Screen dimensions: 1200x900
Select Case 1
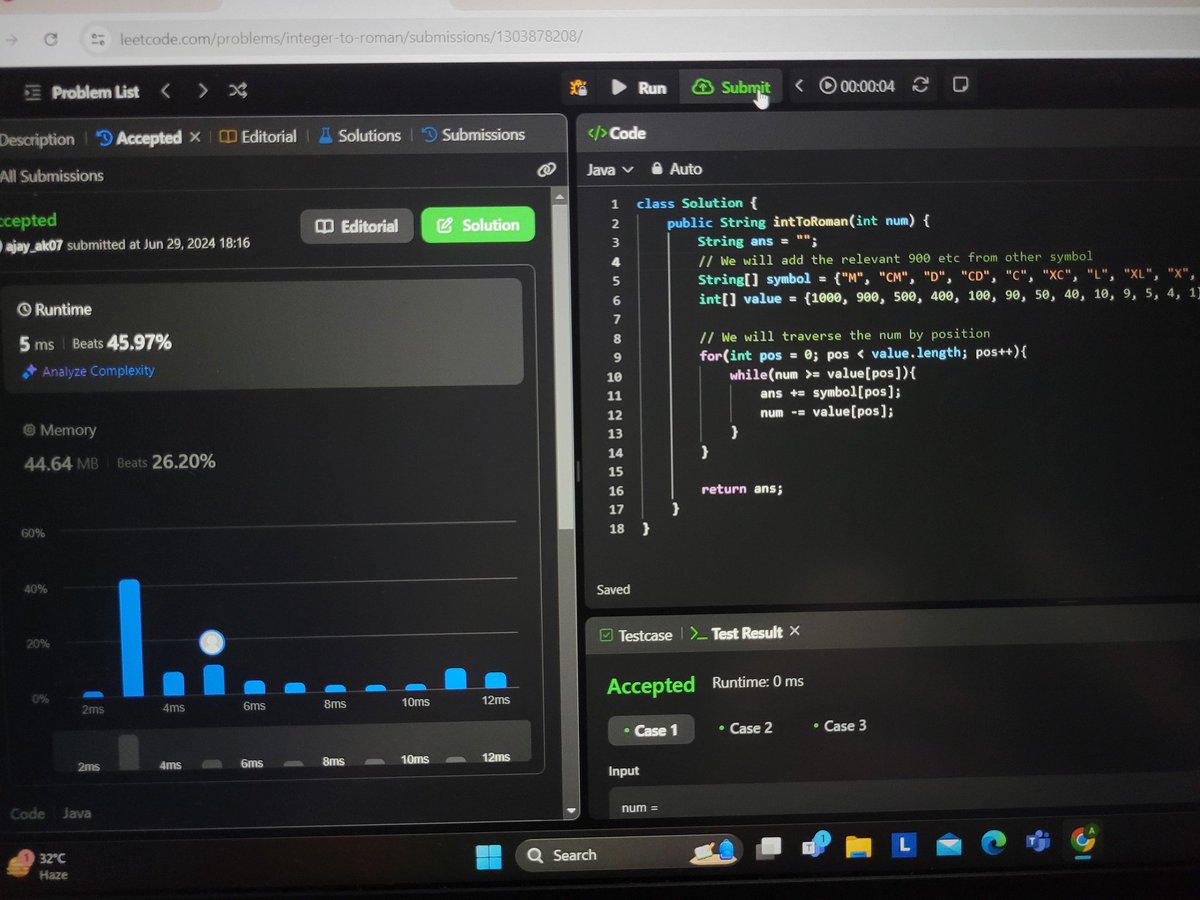pyautogui.click(x=651, y=730)
